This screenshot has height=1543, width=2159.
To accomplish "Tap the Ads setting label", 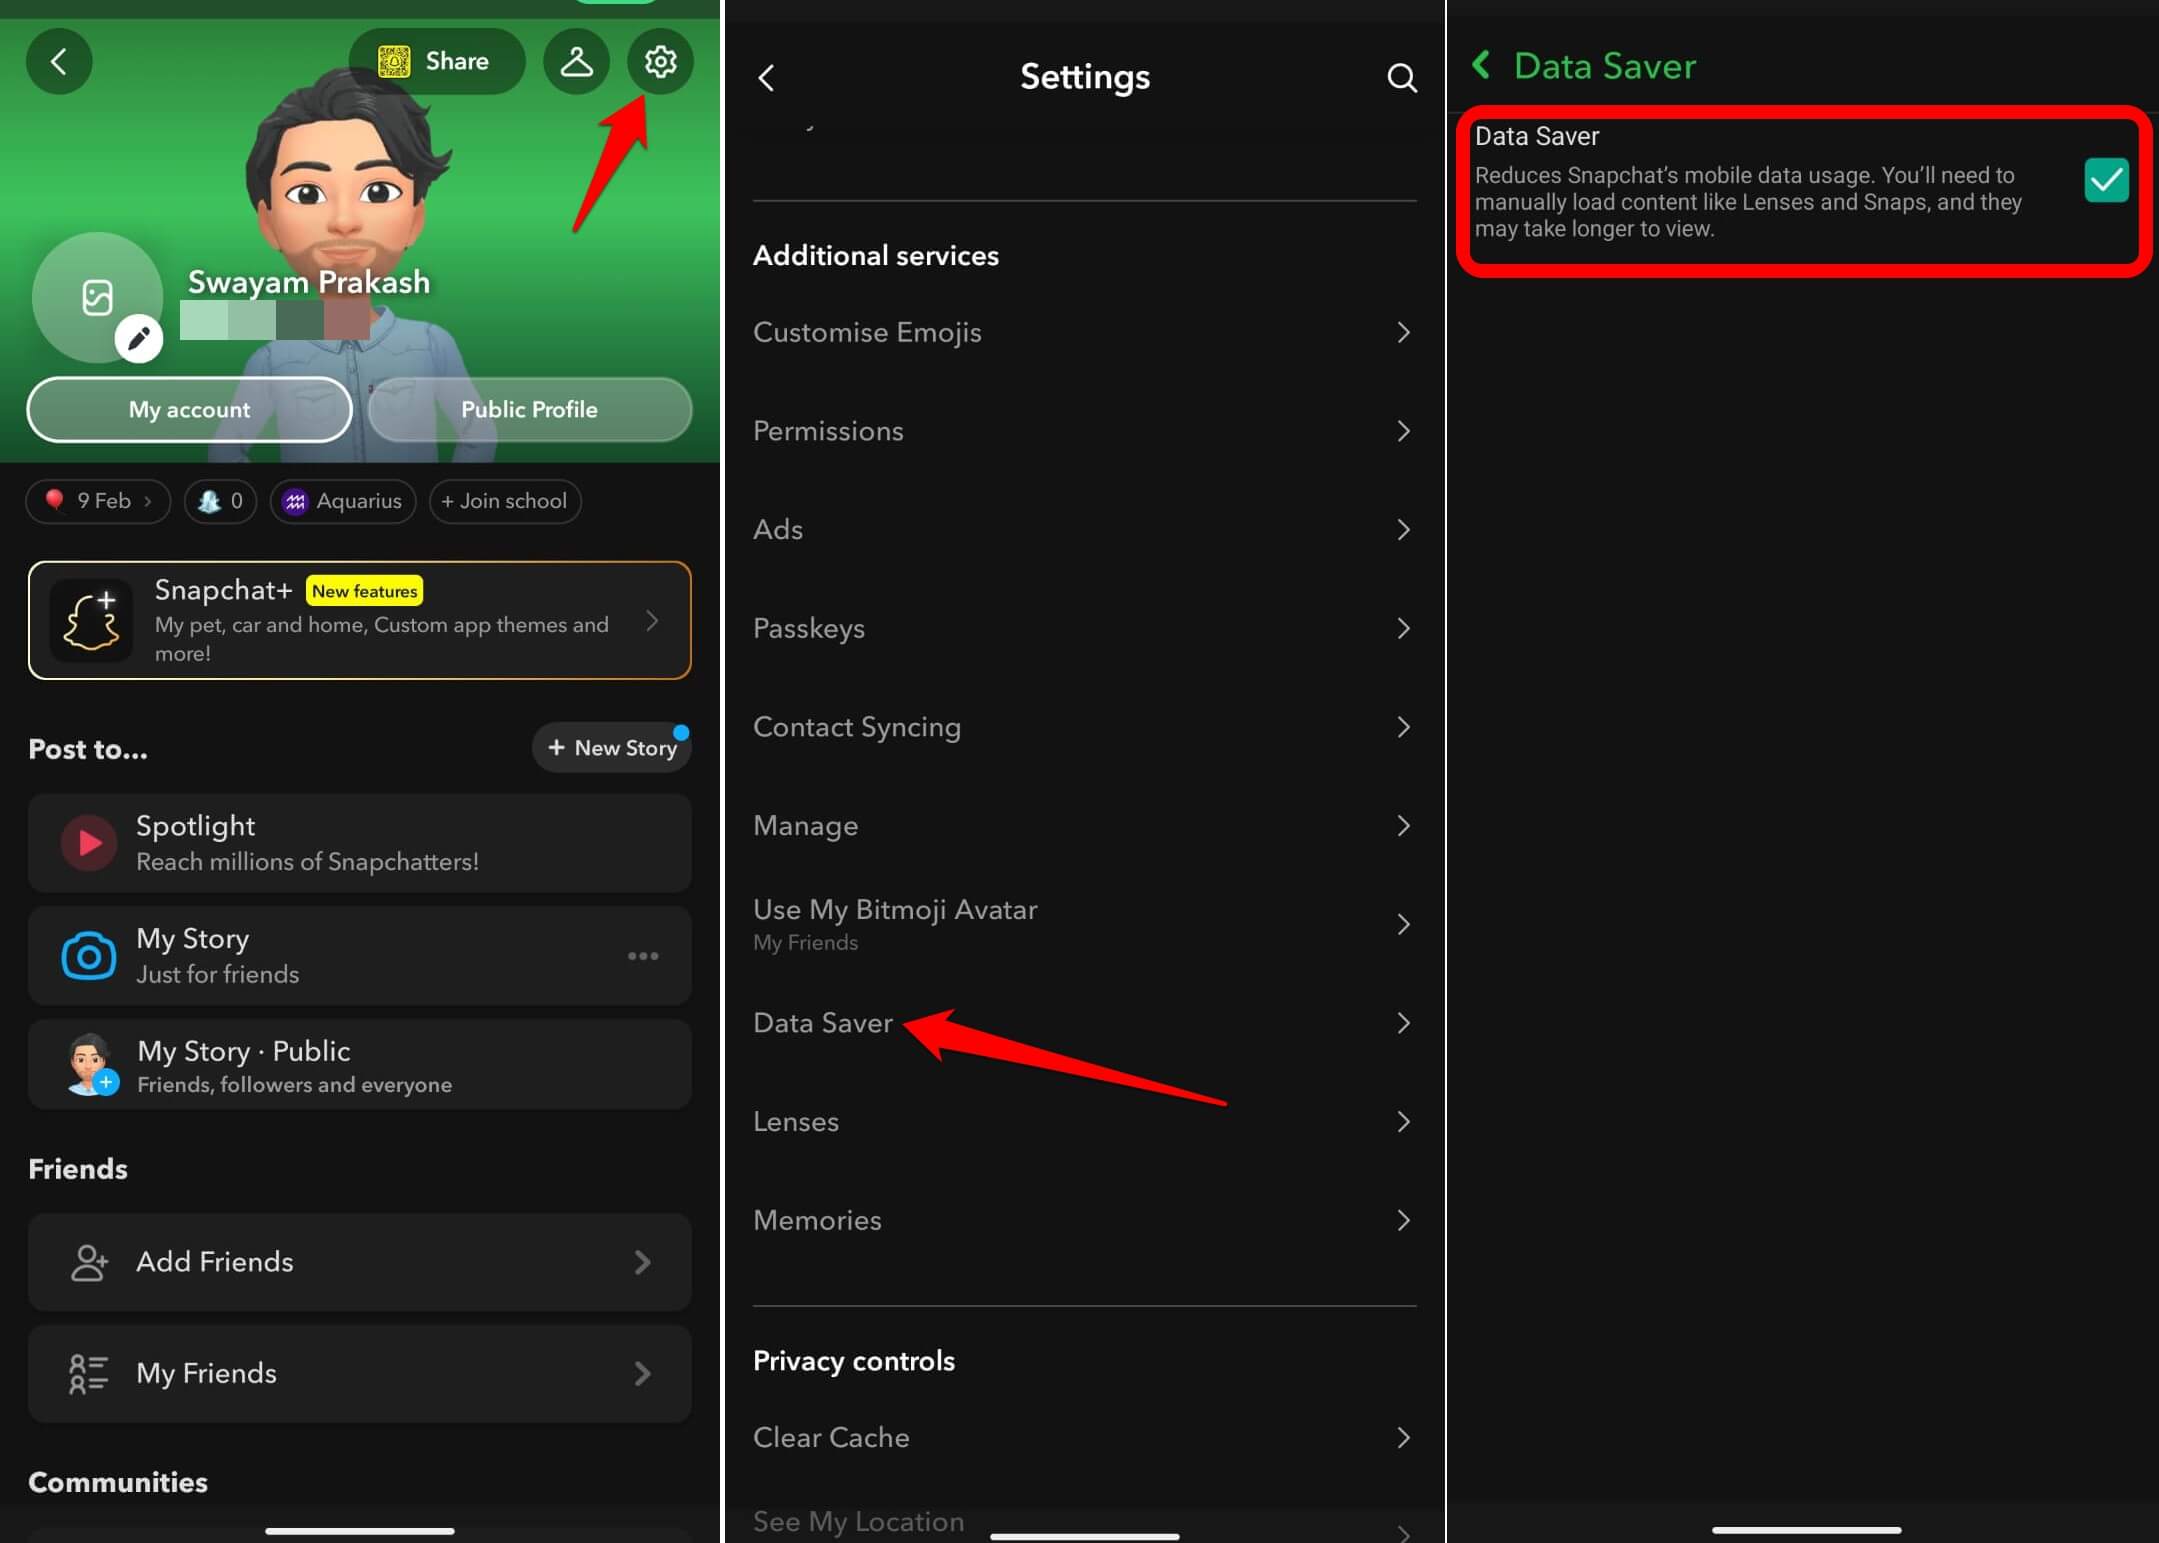I will 778,529.
